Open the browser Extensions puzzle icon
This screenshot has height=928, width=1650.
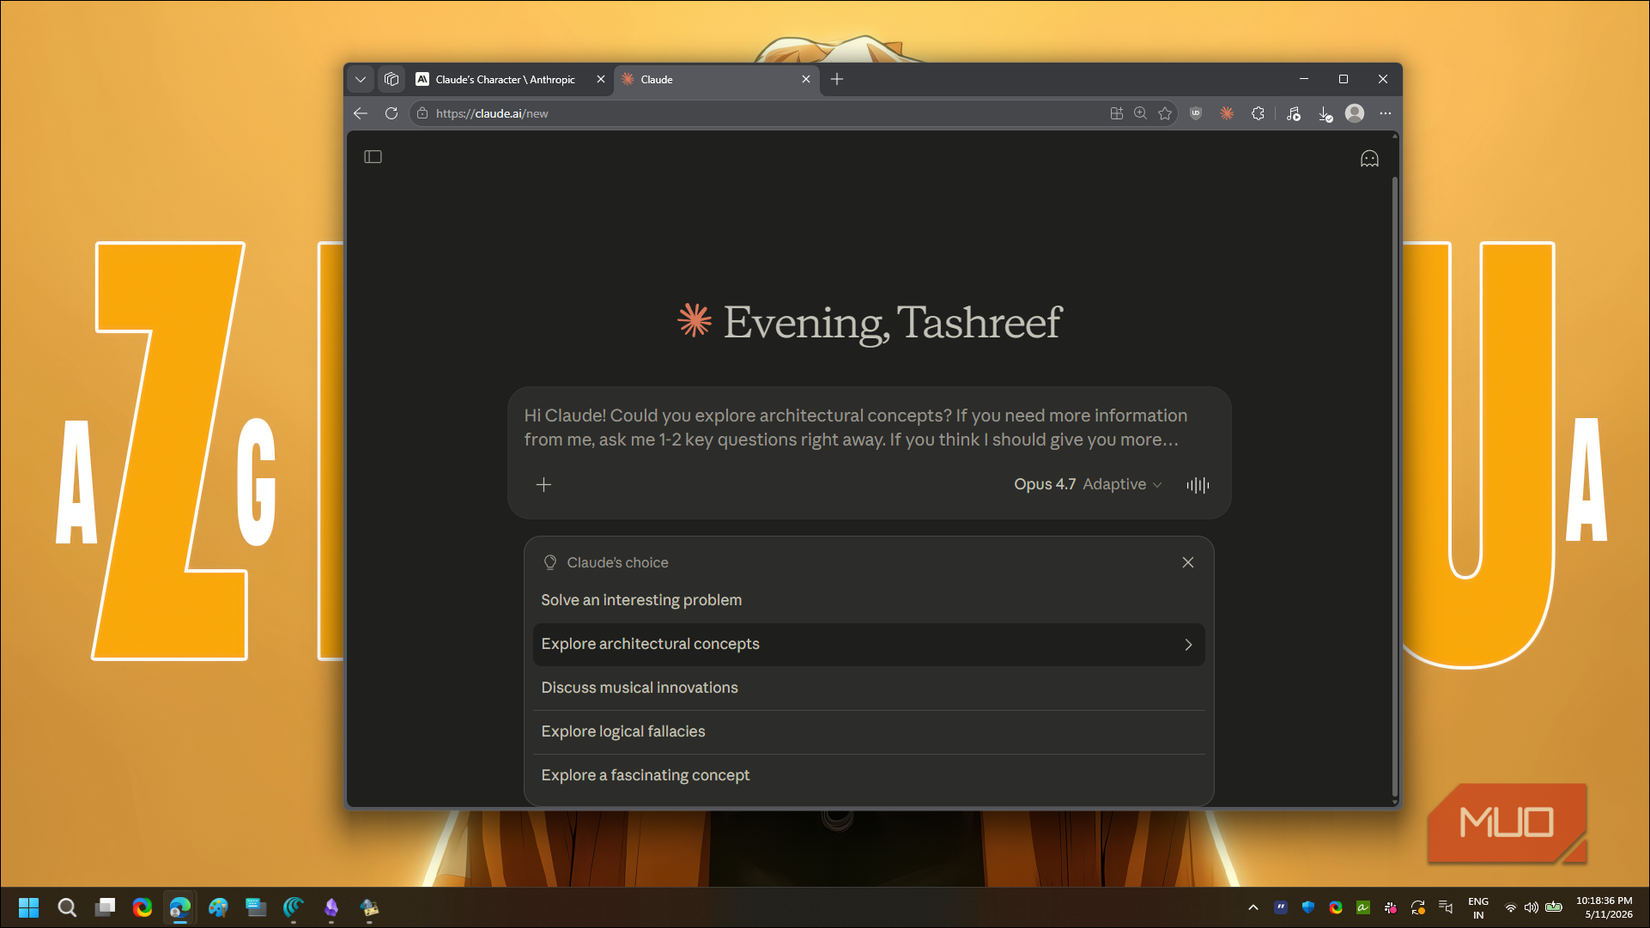1258,114
